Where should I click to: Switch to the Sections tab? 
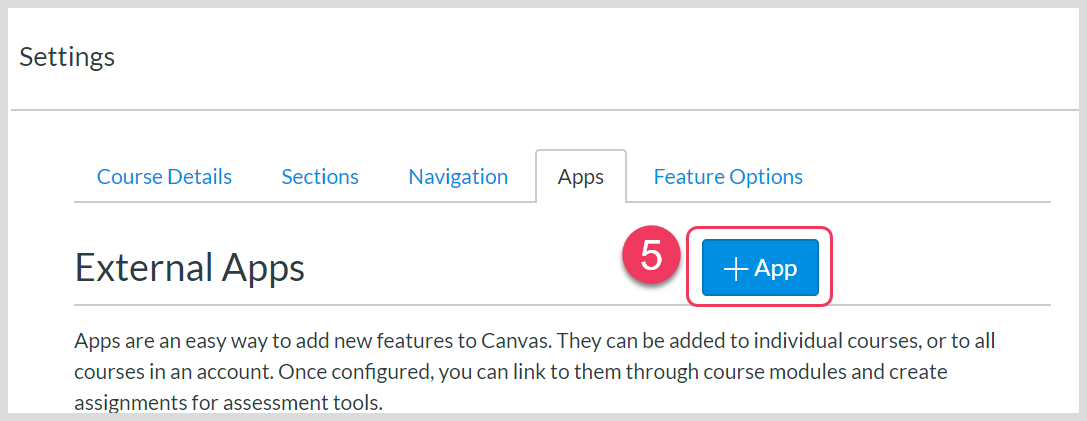[320, 177]
